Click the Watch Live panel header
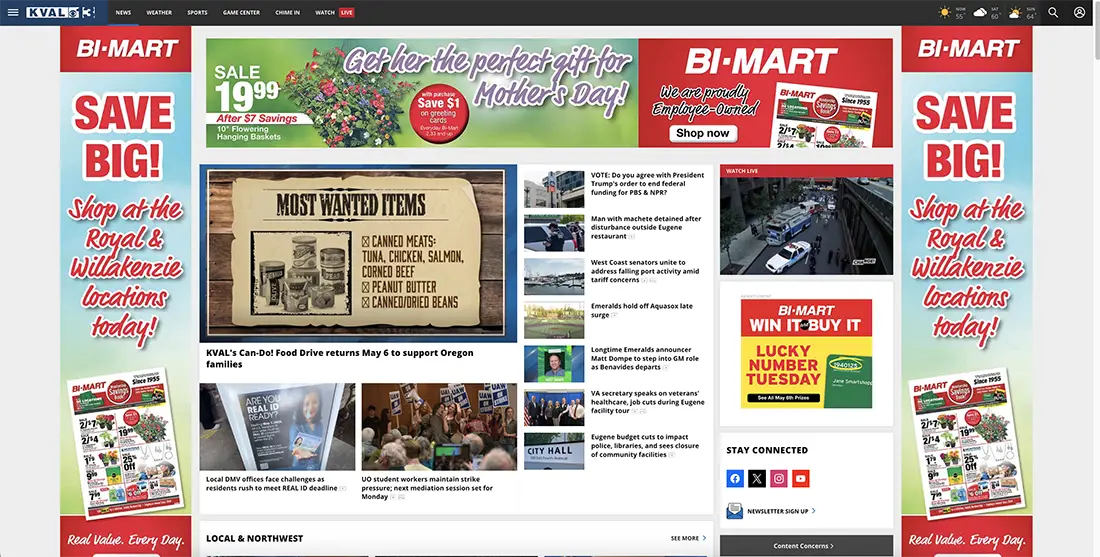1100x557 pixels. coord(806,170)
